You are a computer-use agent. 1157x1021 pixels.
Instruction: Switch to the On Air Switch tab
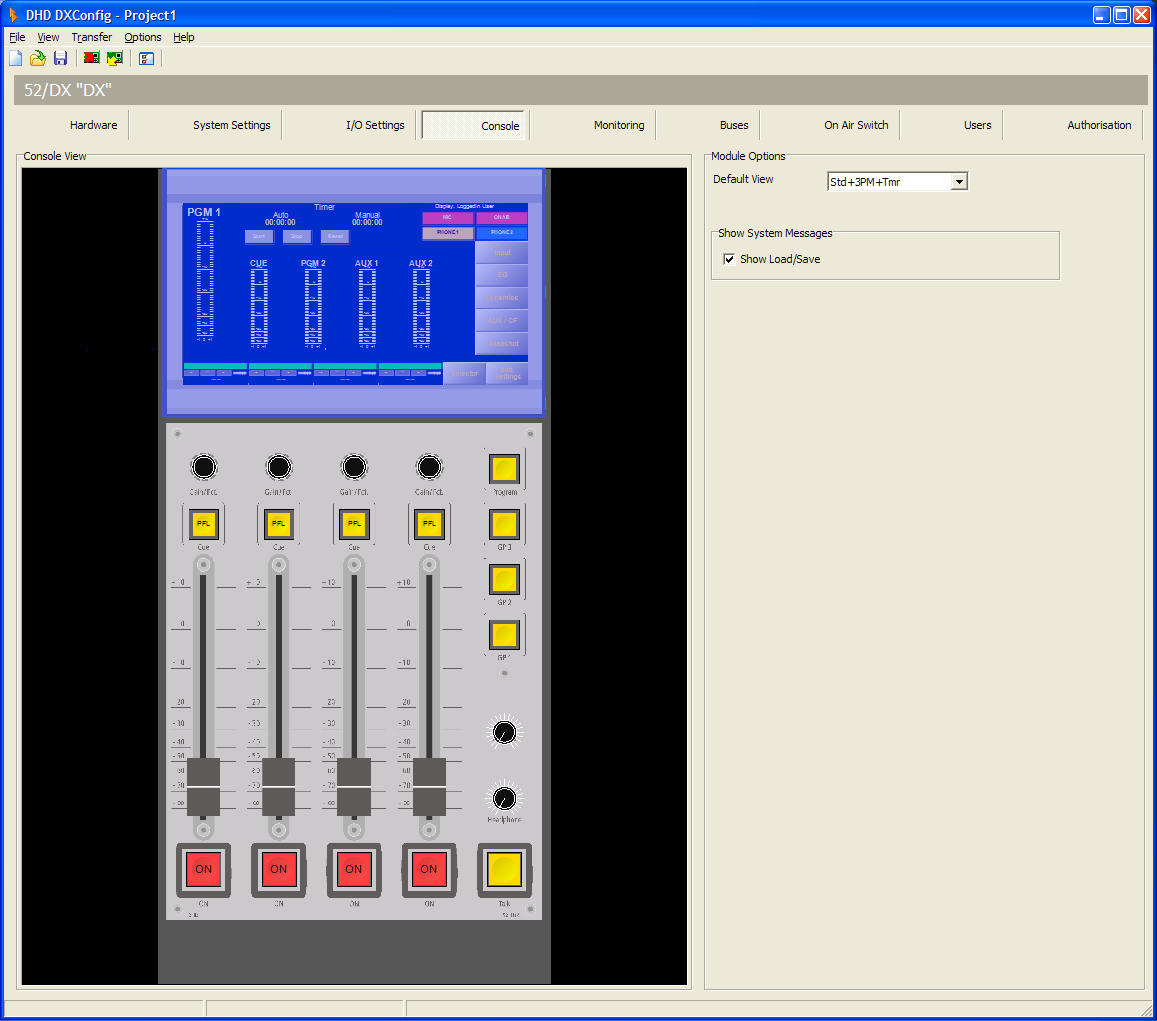[856, 125]
